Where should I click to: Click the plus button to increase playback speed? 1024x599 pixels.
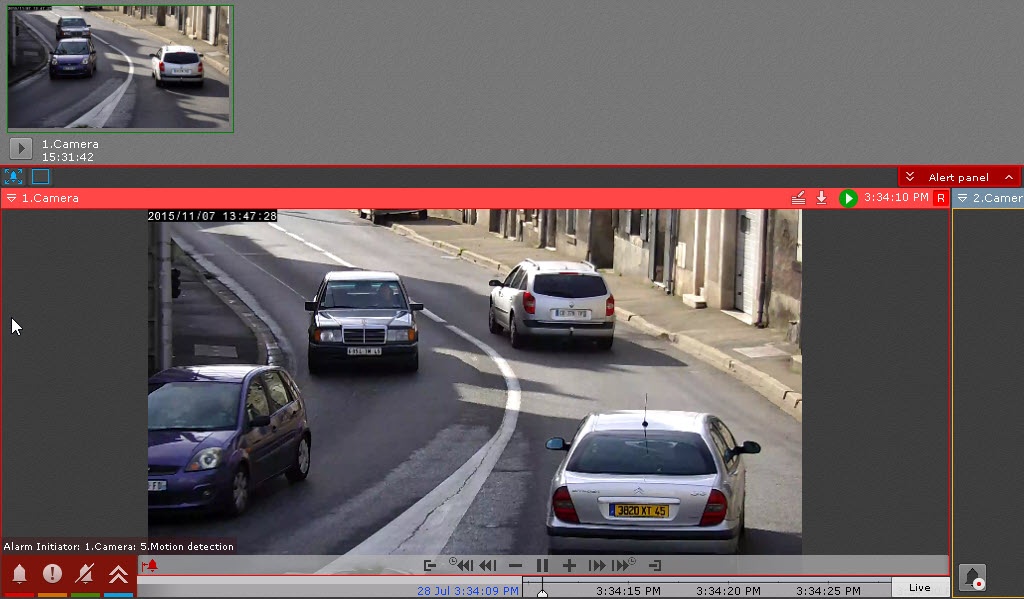[569, 566]
